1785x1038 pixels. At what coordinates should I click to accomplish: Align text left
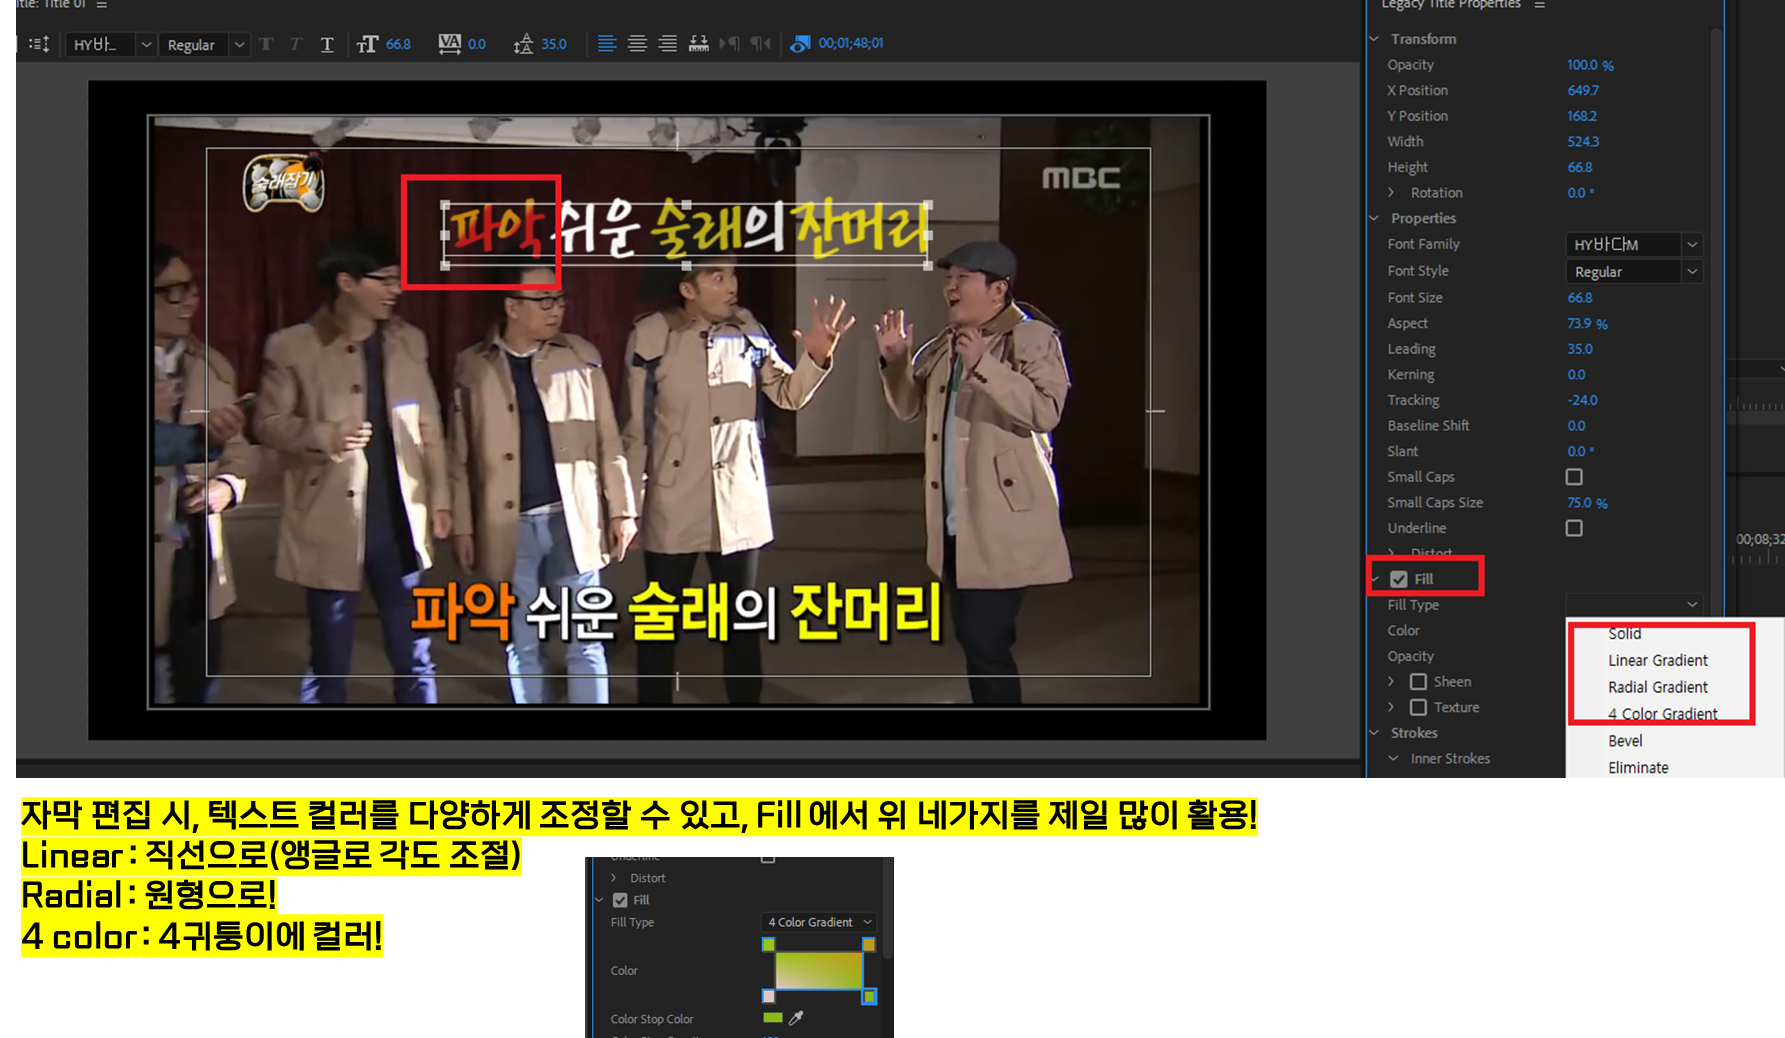point(607,43)
